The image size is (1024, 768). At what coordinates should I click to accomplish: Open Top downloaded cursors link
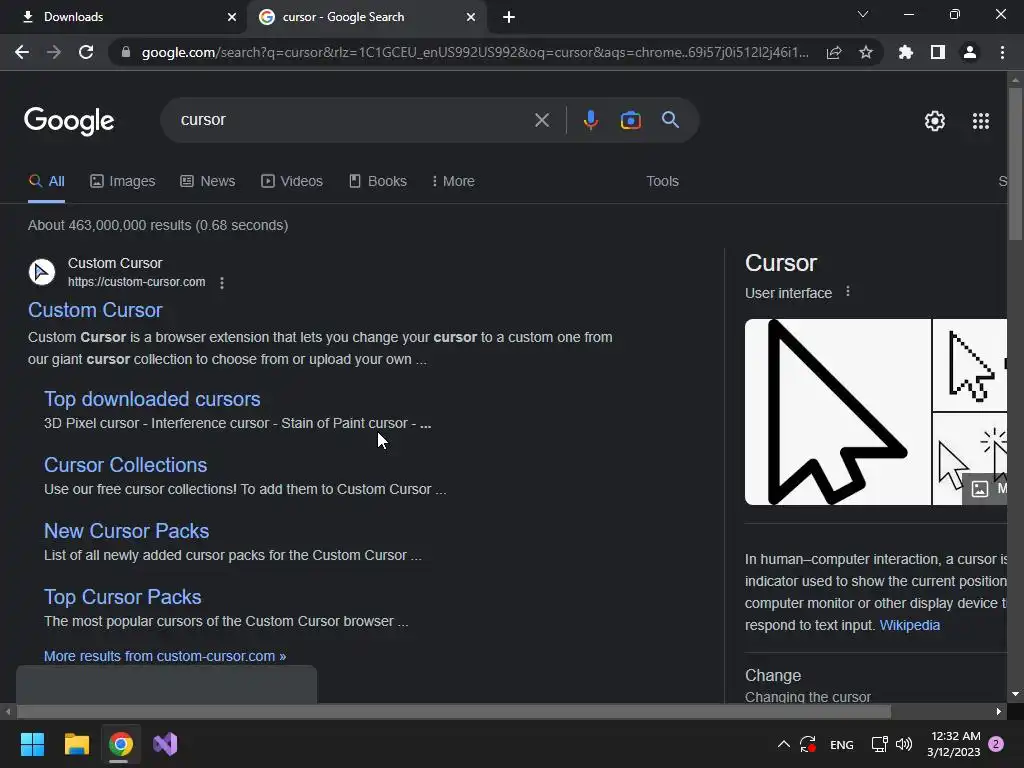[x=152, y=399]
